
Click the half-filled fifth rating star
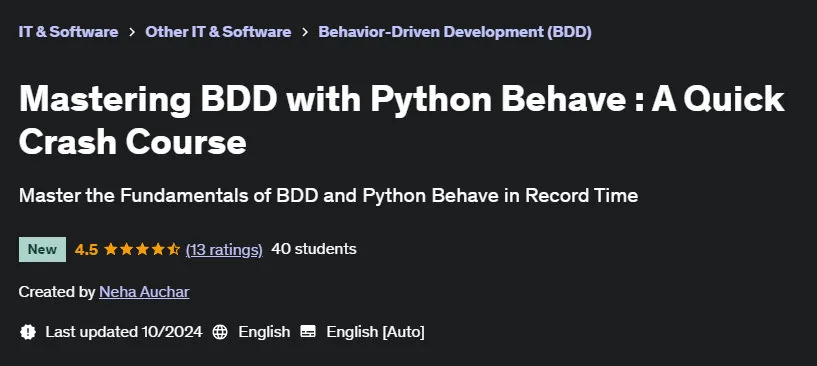[x=173, y=249]
